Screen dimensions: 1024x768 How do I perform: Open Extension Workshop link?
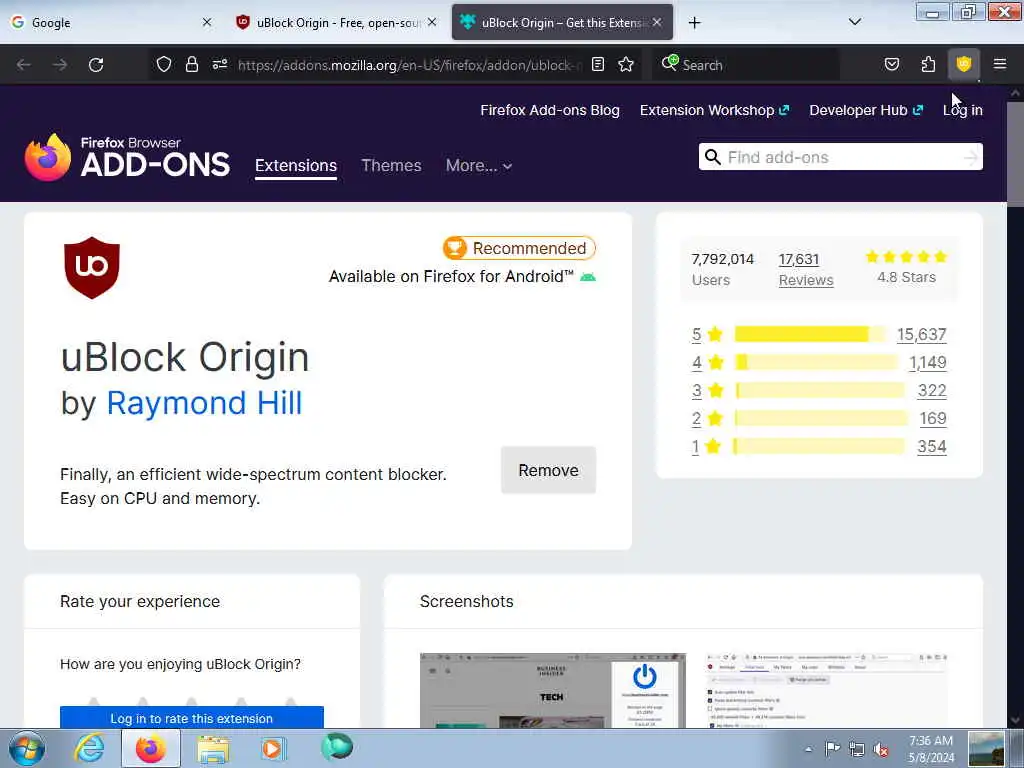714,110
